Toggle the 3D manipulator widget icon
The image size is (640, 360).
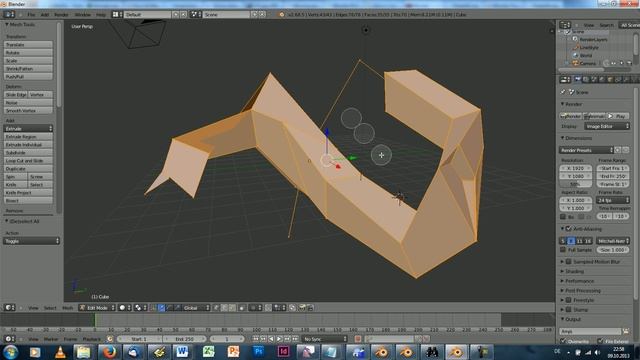coord(153,308)
